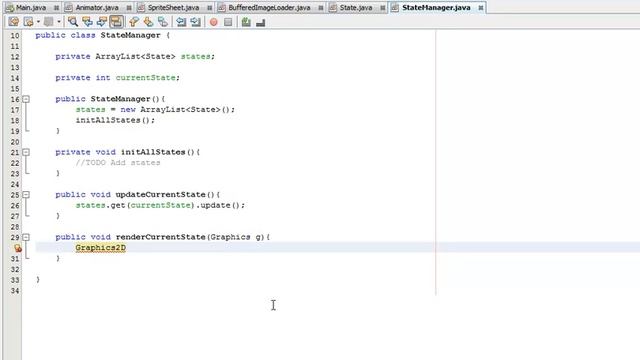Click the 'Graphics g' parameter on line 29

pos(237,237)
